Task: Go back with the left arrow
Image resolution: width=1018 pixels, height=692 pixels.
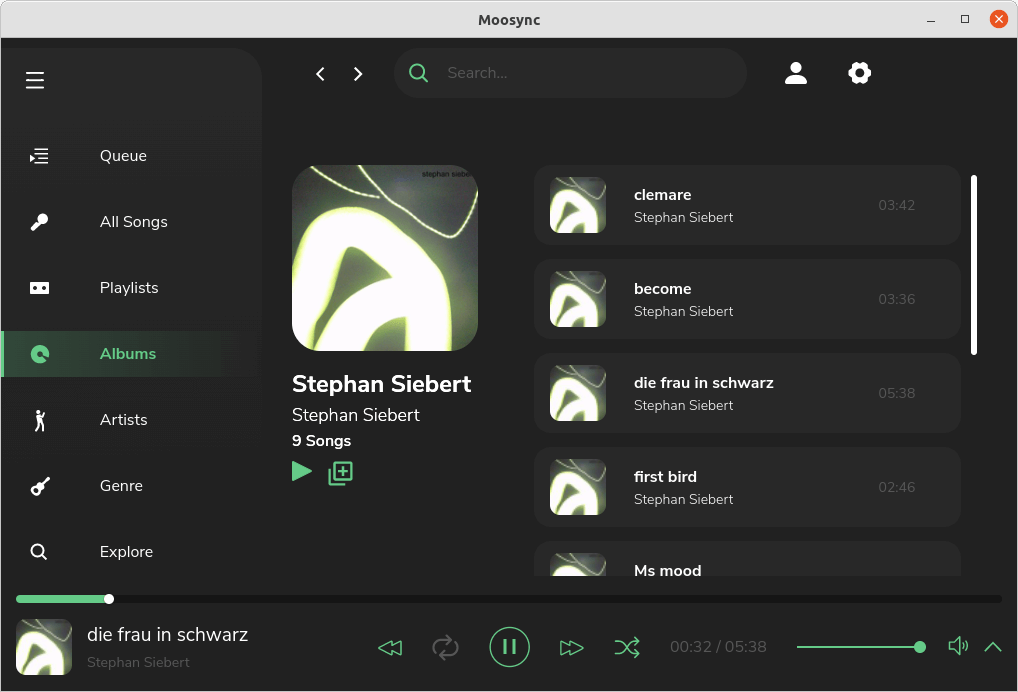Action: [x=320, y=74]
